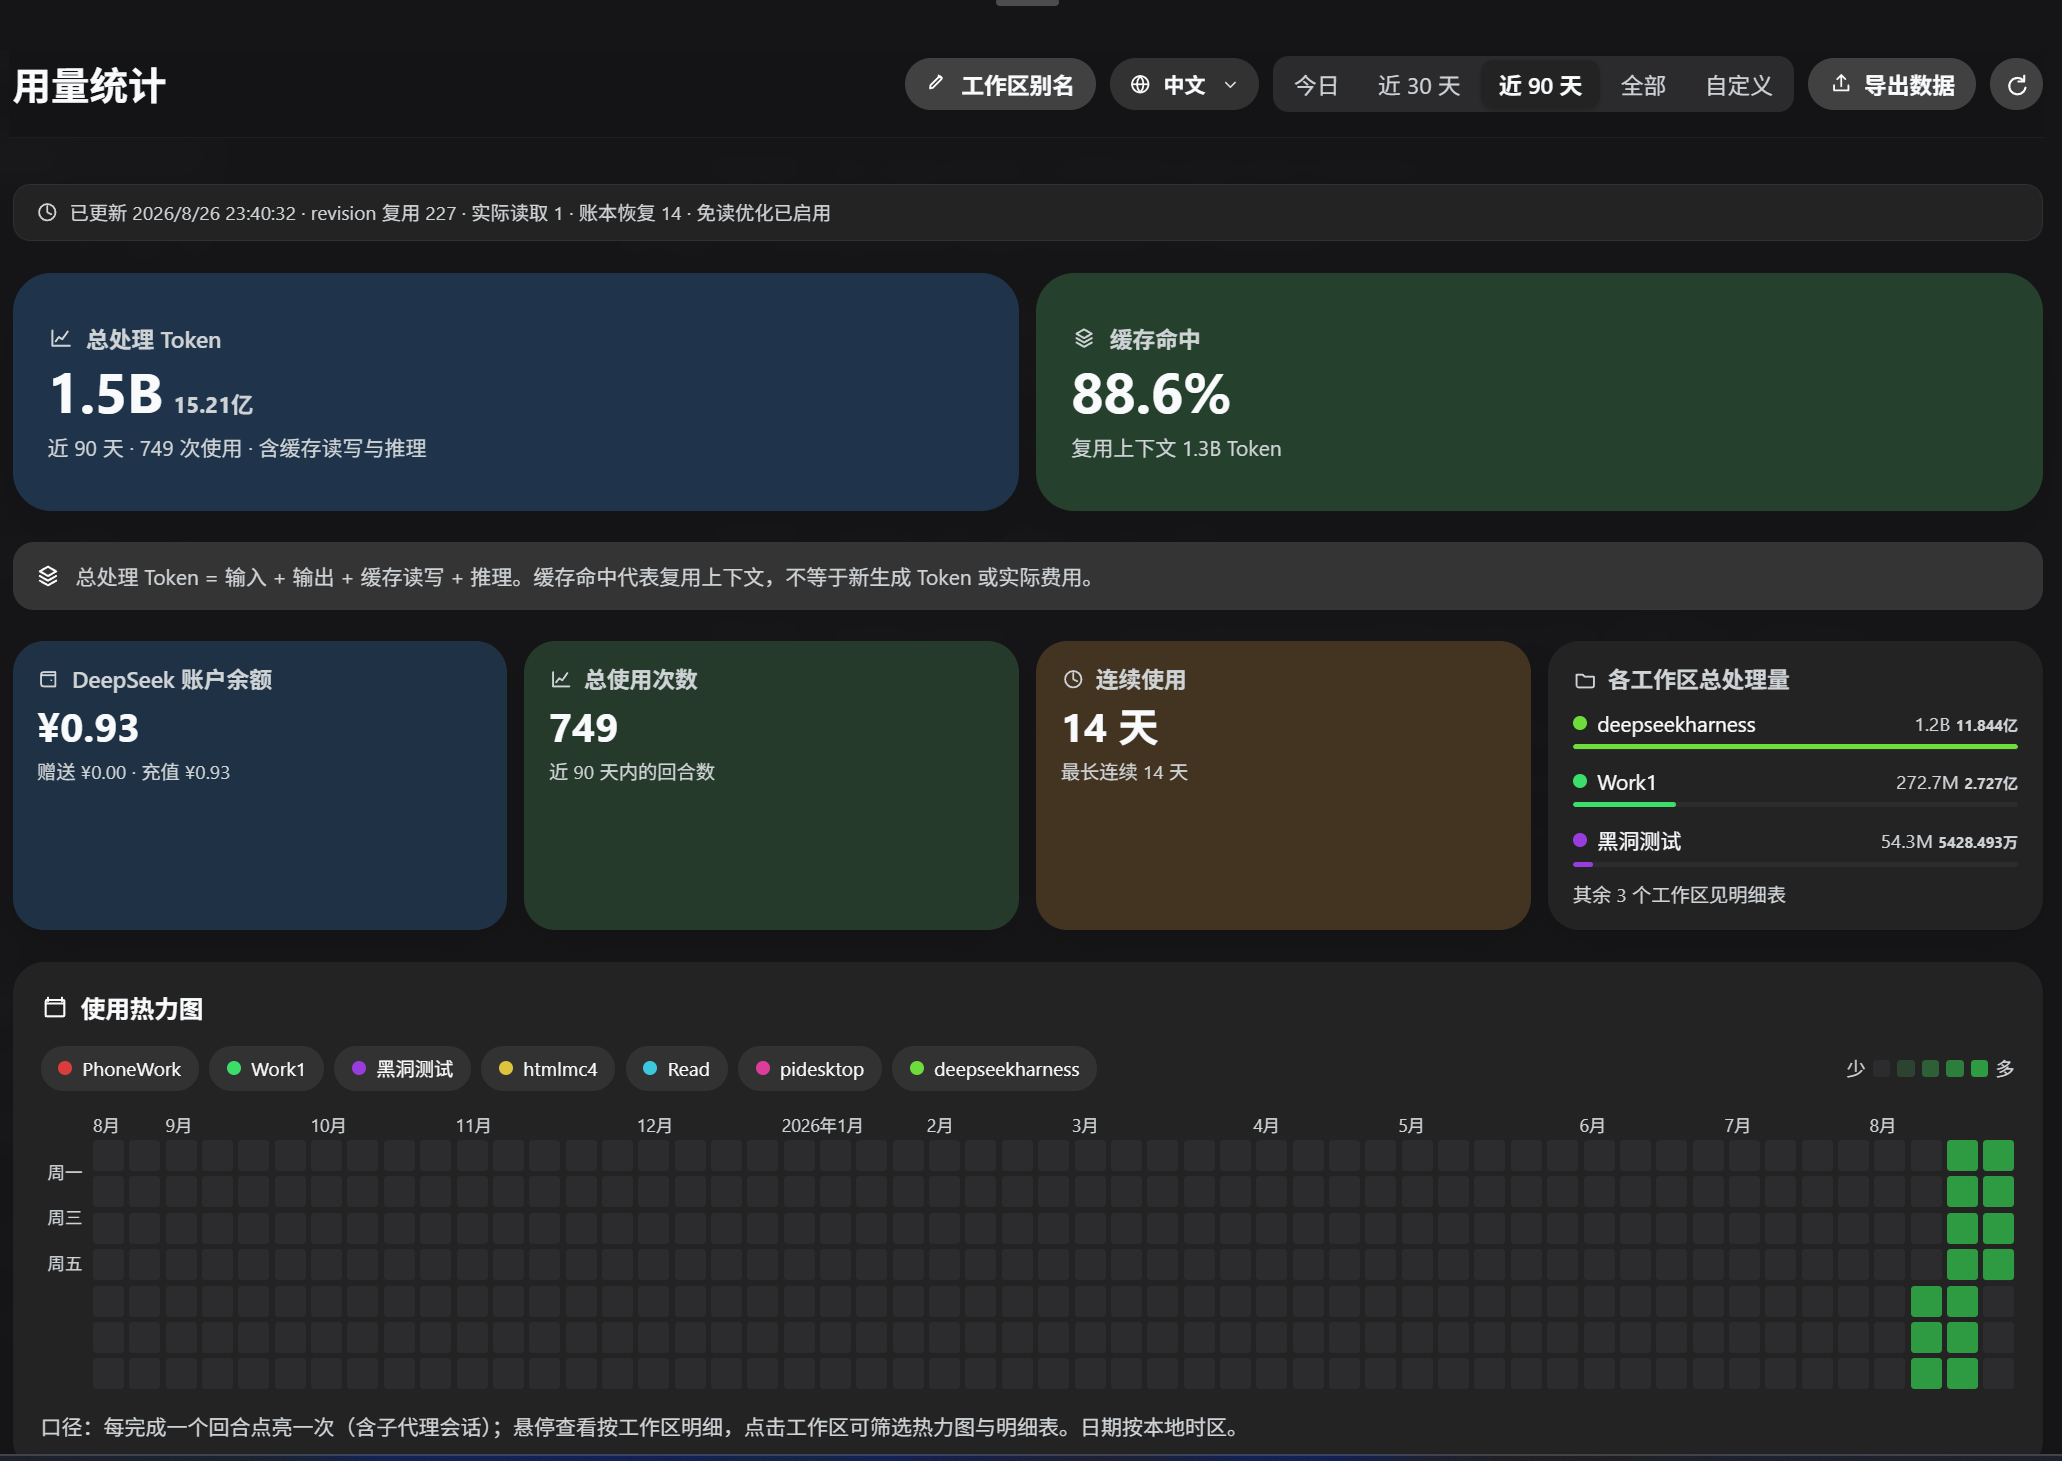Select the 今日 time range tab
The width and height of the screenshot is (2062, 1461).
pos(1316,85)
